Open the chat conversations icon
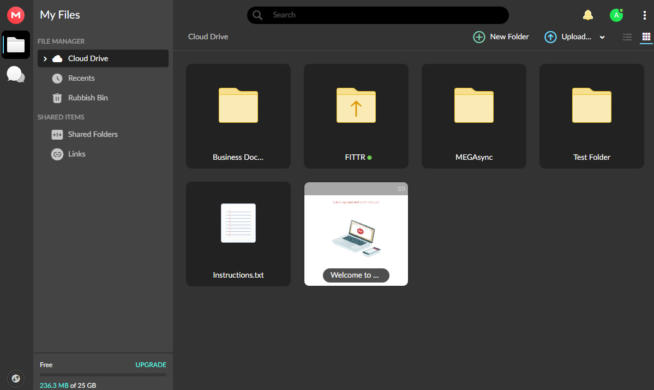The height and width of the screenshot is (390, 654). pos(15,75)
